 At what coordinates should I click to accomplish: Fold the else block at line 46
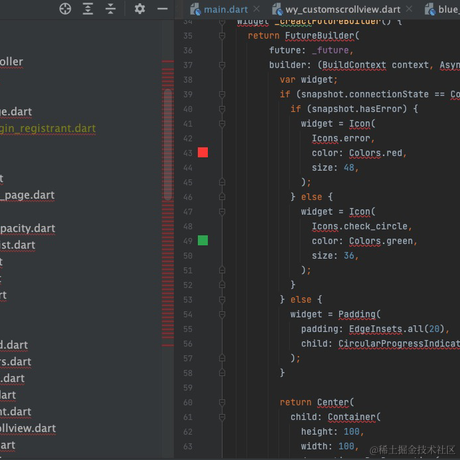coord(222,197)
